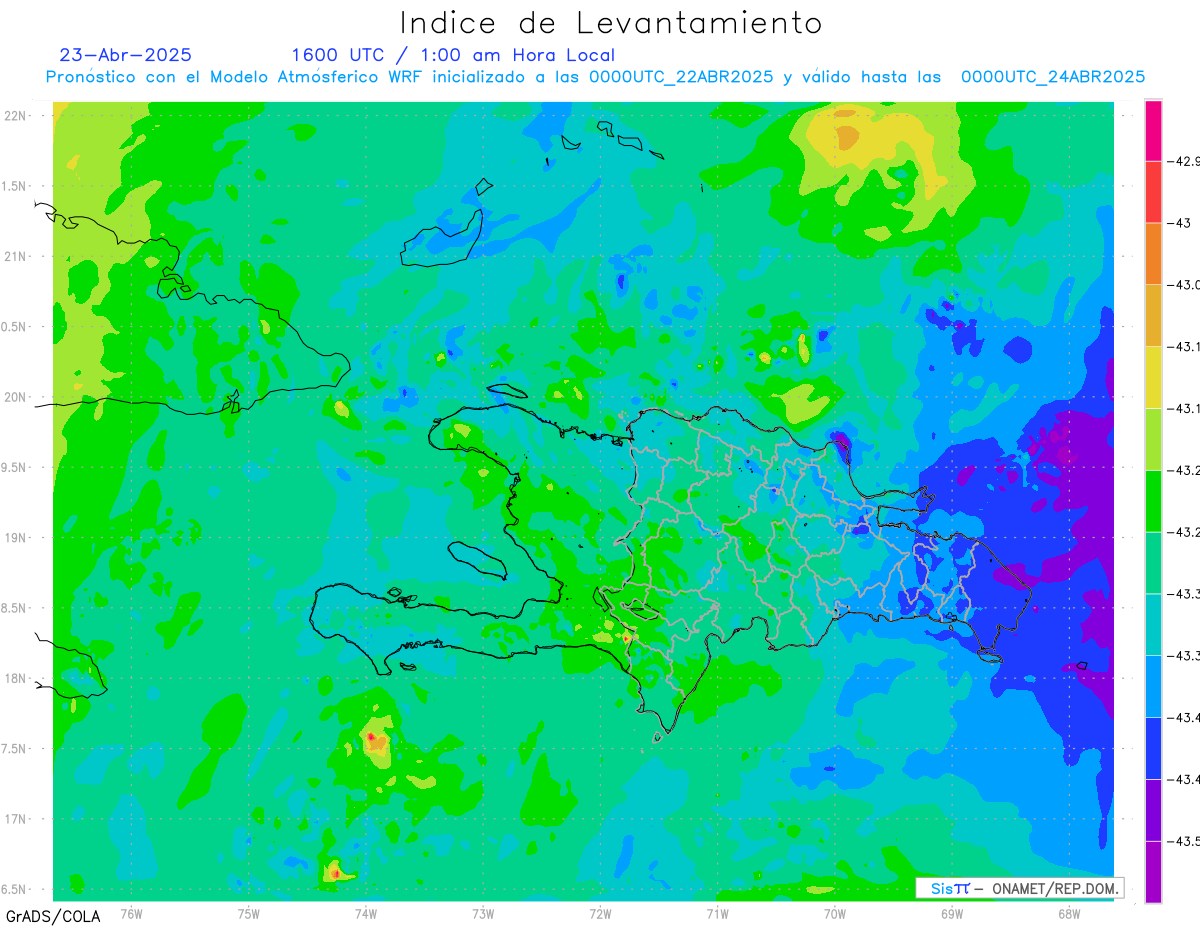The width and height of the screenshot is (1200, 927).
Task: Click the magenta top segment of the color bar
Action: [x=1153, y=130]
